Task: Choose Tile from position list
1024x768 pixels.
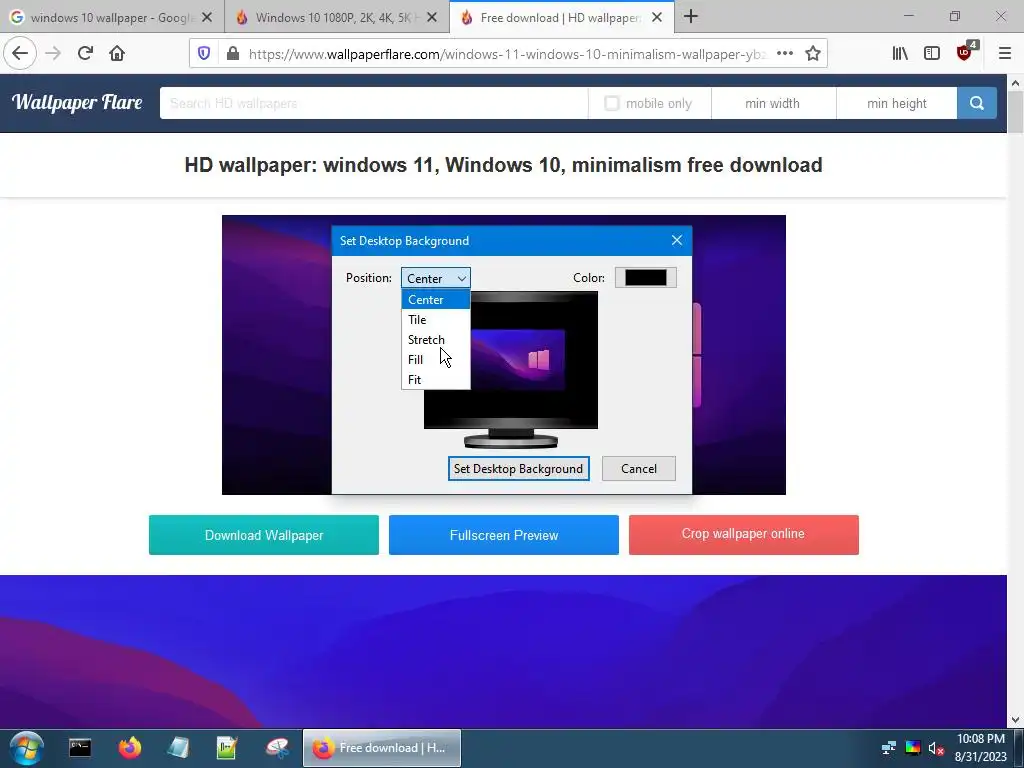Action: point(436,320)
